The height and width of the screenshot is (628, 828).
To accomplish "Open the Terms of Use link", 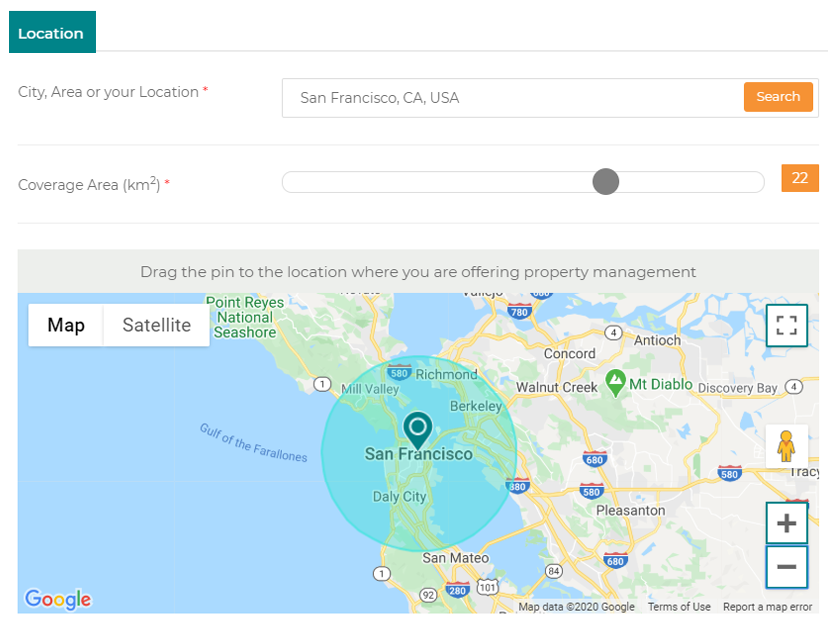I will [x=679, y=607].
